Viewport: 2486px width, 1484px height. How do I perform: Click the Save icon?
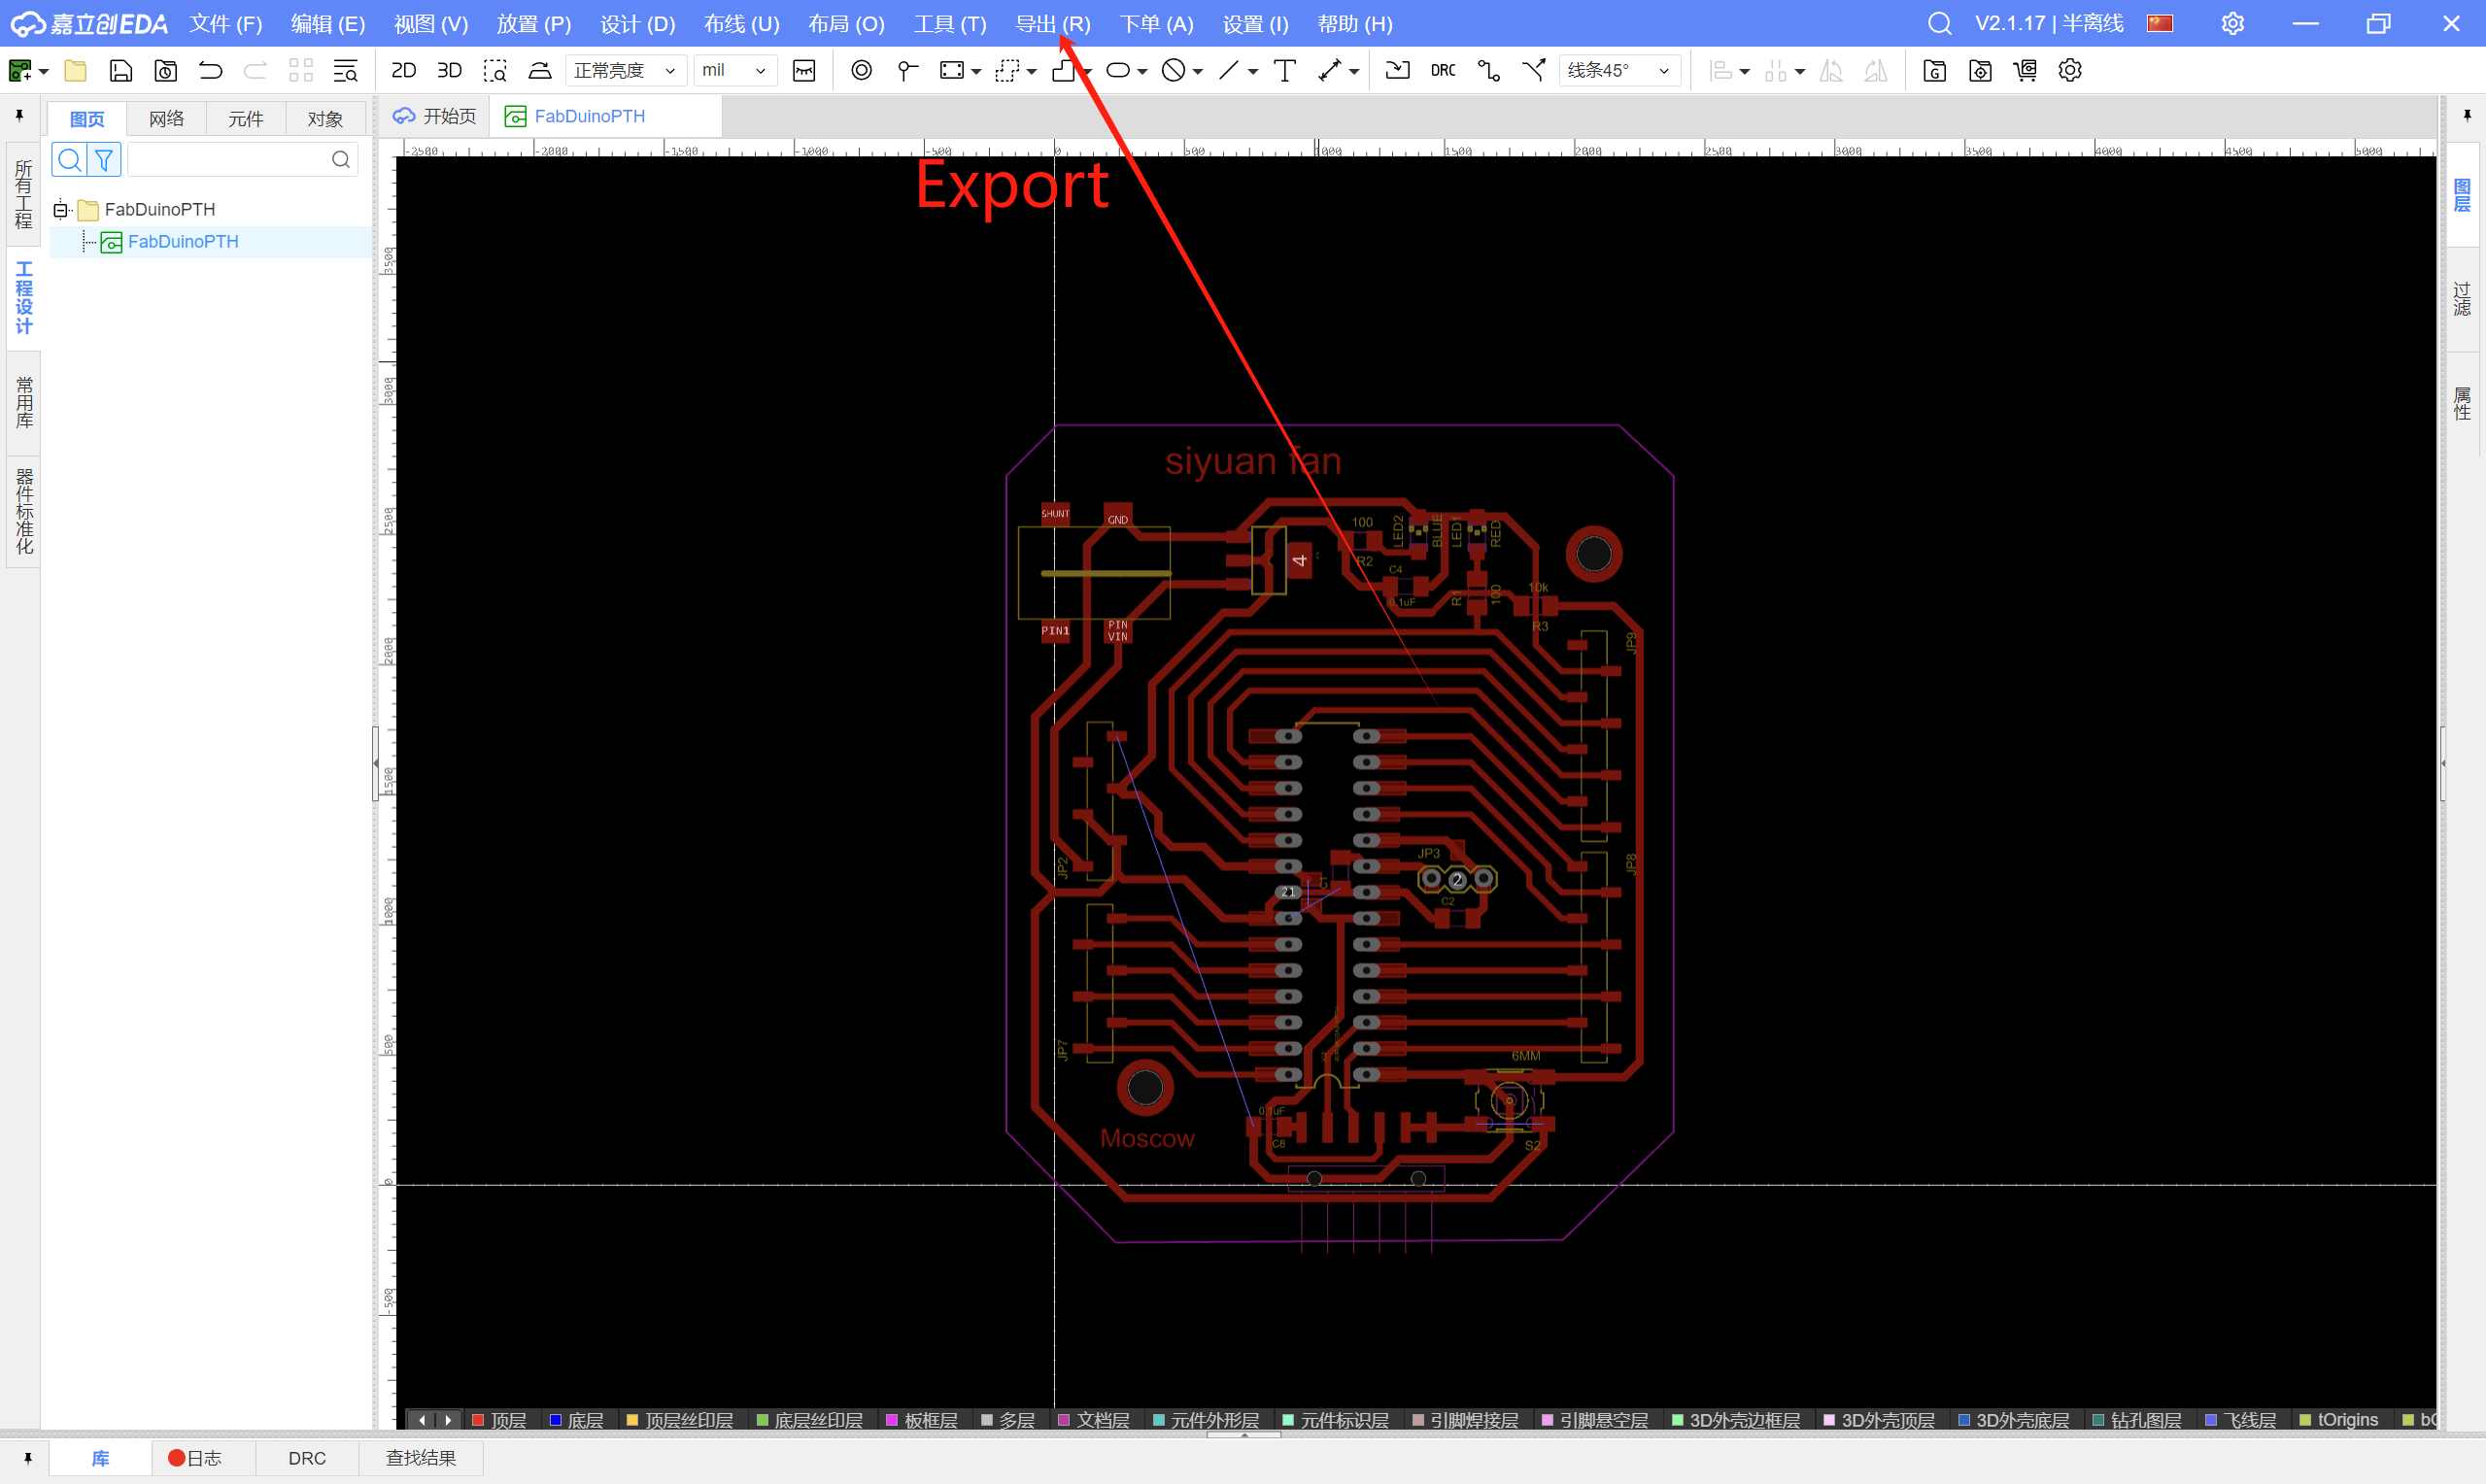120,70
